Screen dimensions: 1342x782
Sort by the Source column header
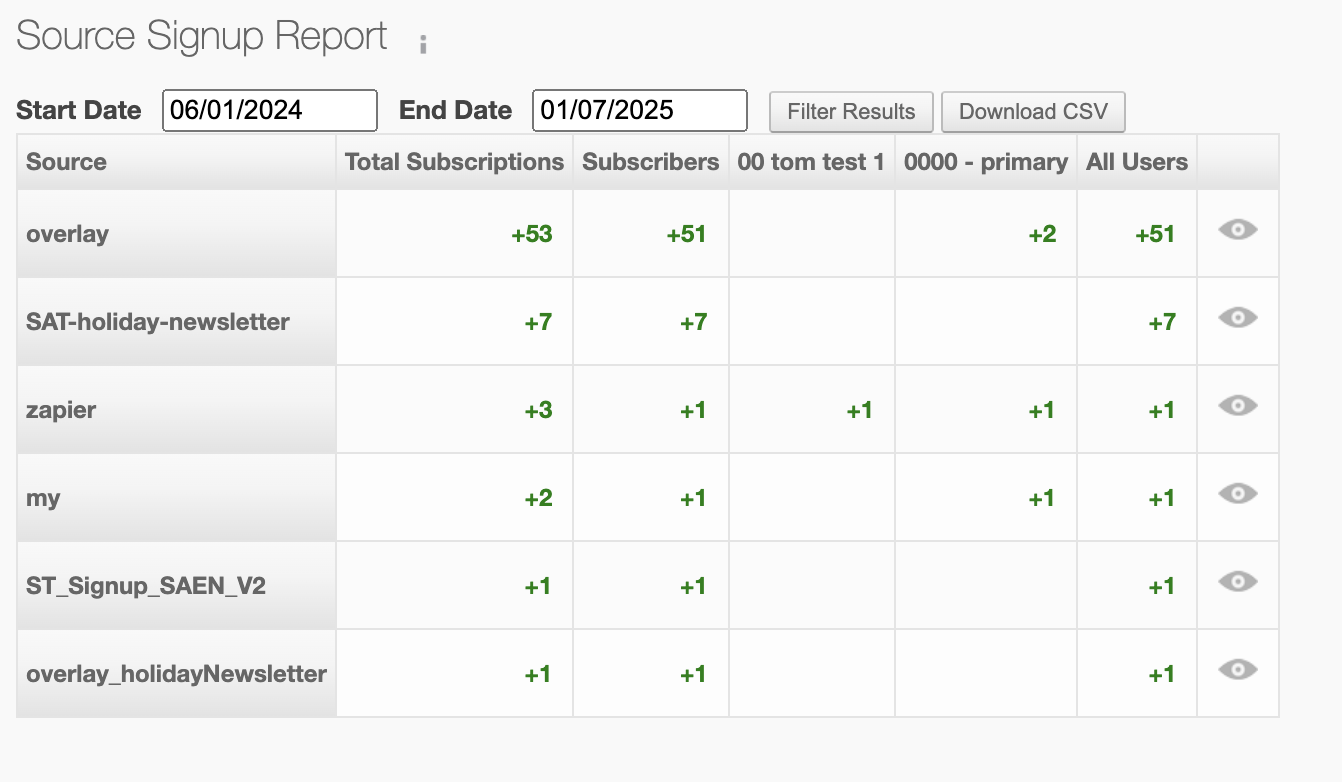click(x=66, y=162)
